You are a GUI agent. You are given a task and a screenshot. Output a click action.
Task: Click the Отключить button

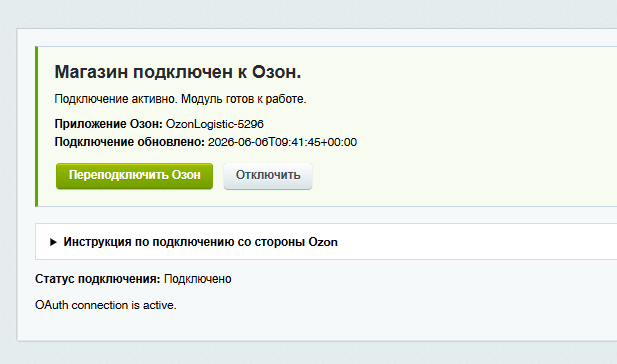(x=268, y=176)
